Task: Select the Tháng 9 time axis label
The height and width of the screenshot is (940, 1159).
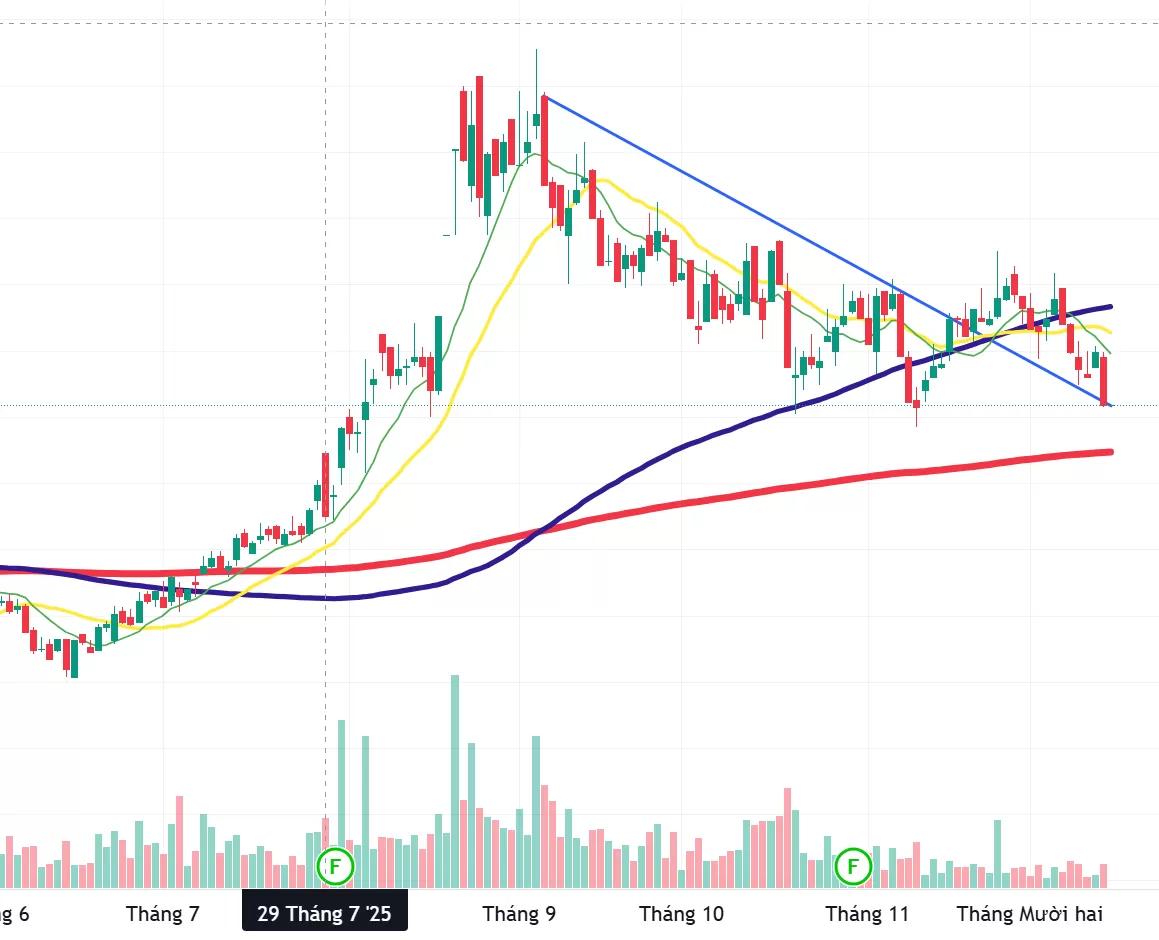Action: 519,913
